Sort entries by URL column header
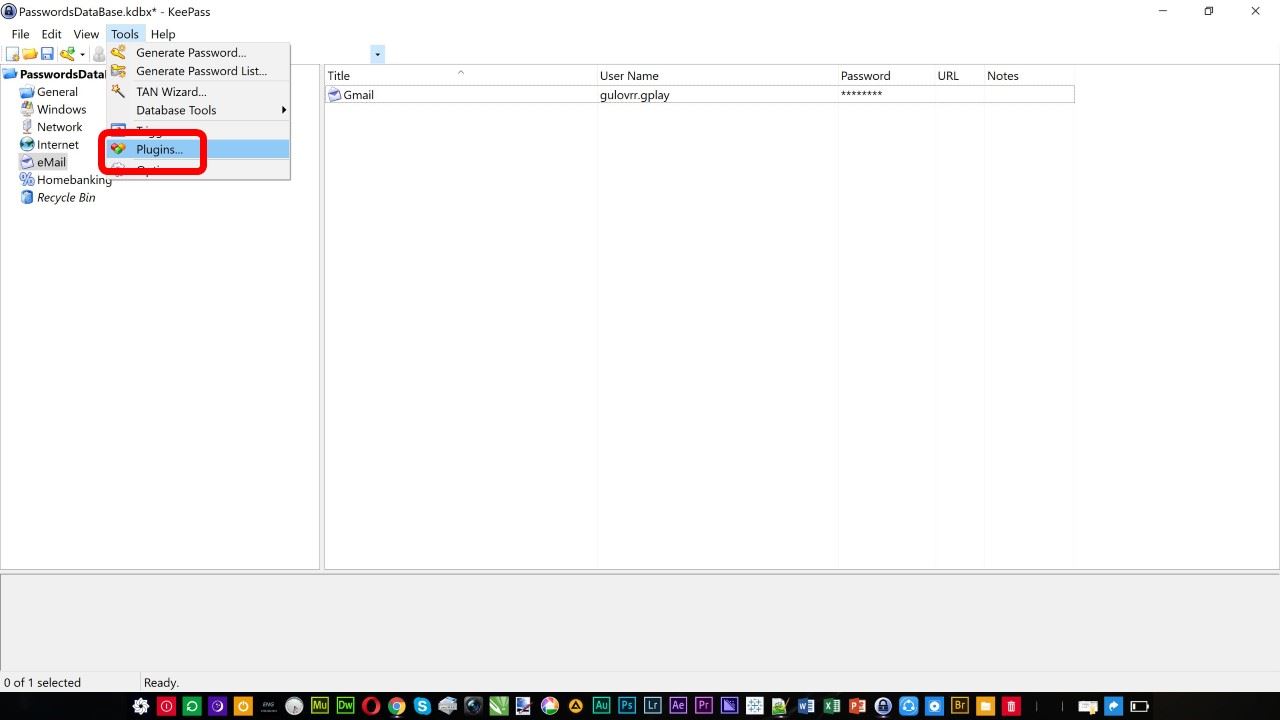 (x=958, y=76)
